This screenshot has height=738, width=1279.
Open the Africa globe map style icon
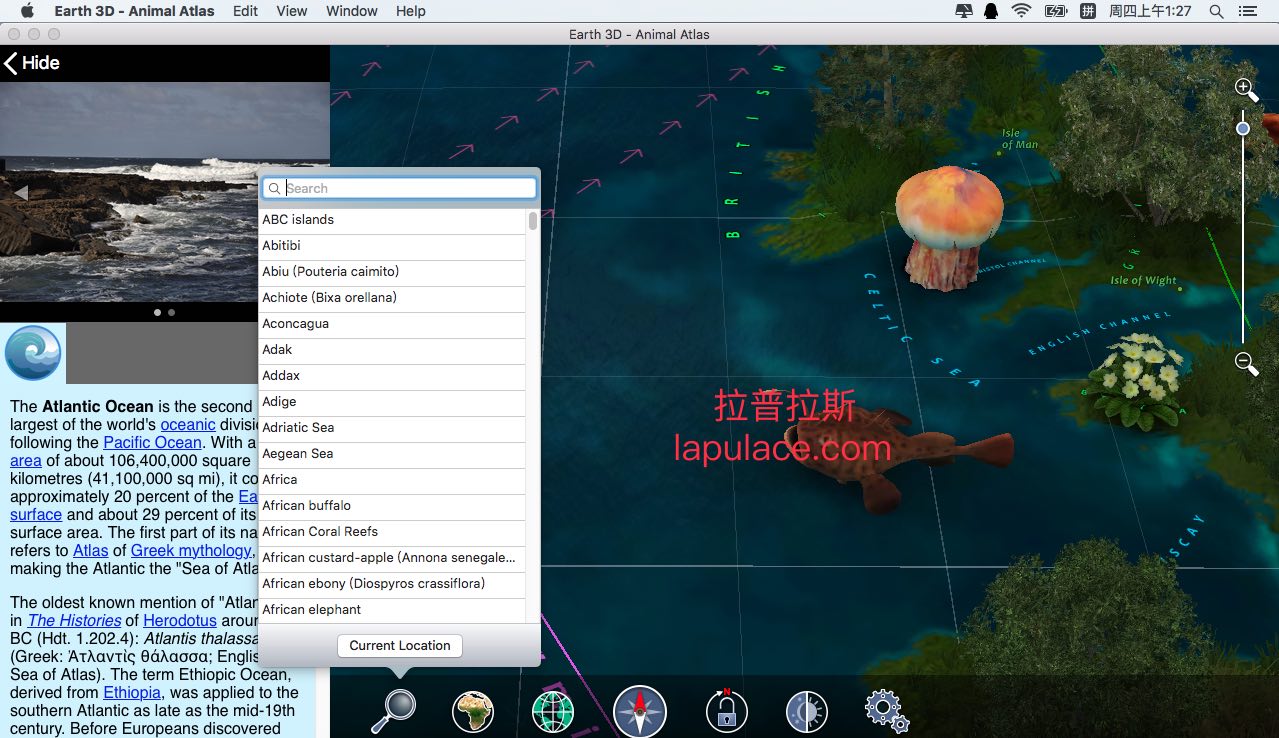click(473, 711)
